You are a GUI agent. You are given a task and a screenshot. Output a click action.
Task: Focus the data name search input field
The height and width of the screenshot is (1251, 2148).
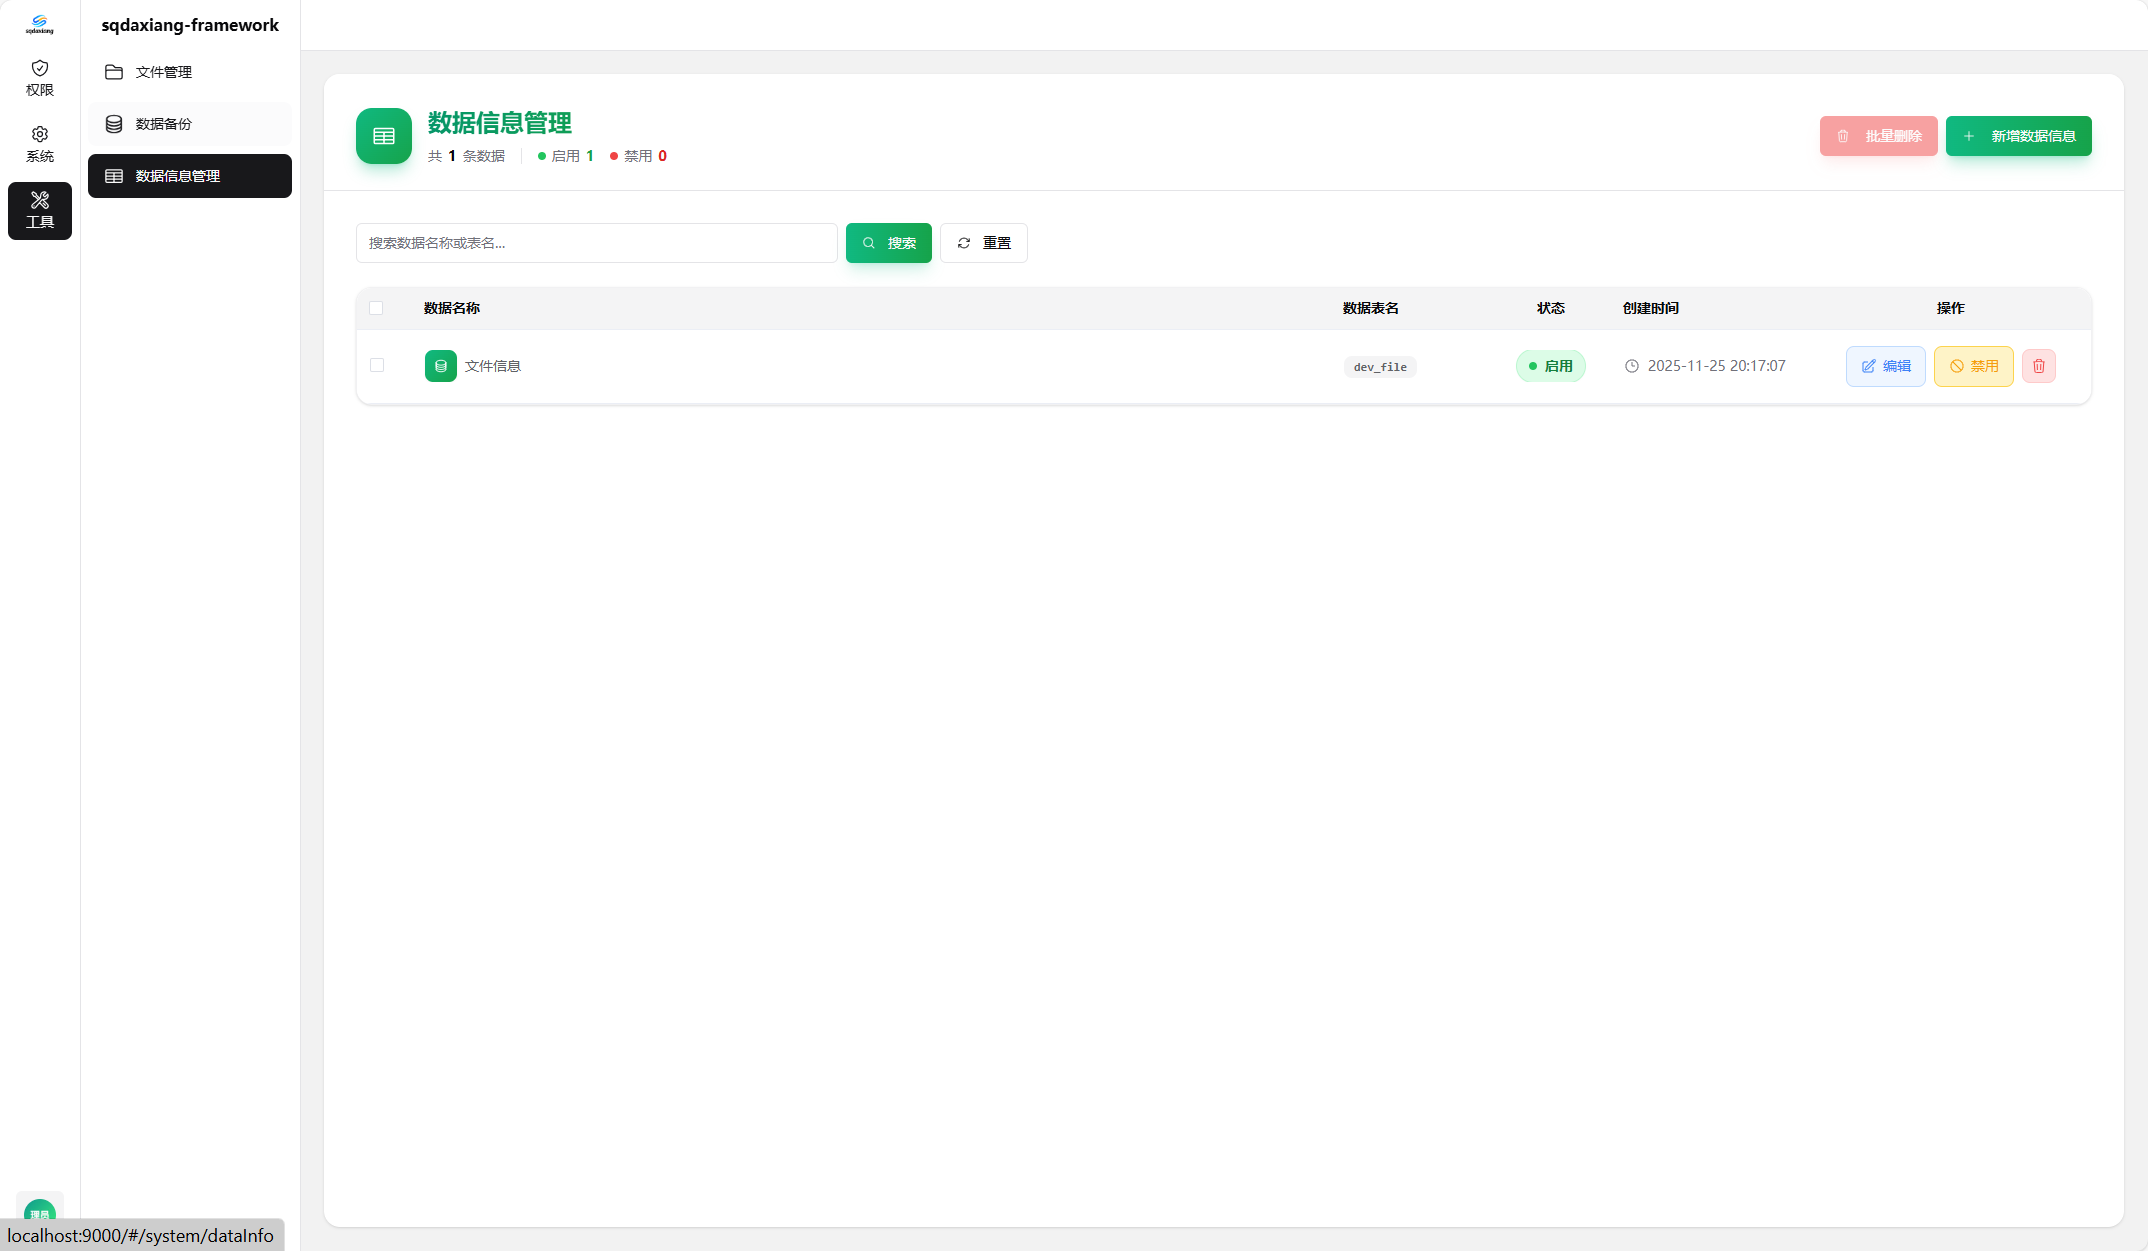tap(596, 243)
